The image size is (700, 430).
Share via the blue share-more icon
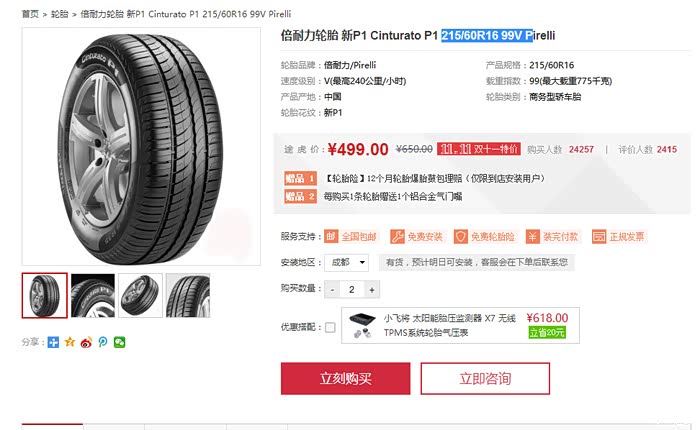click(x=53, y=342)
